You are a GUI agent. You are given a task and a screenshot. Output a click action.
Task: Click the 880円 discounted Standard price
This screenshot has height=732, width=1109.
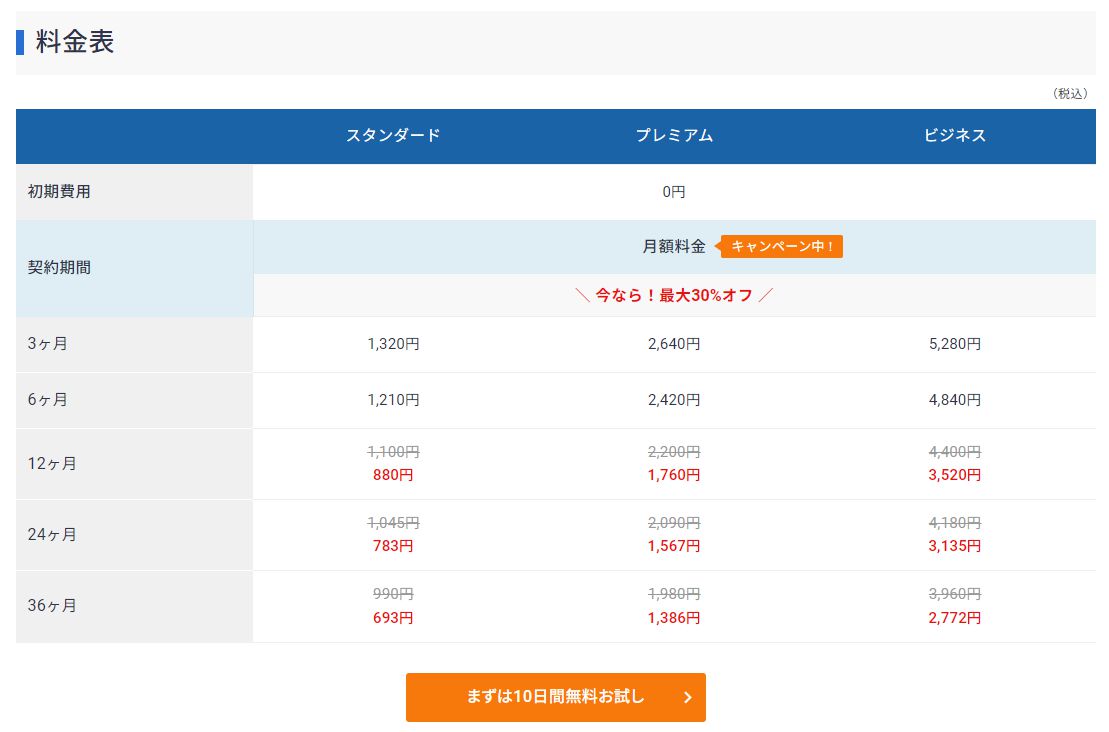coord(393,475)
